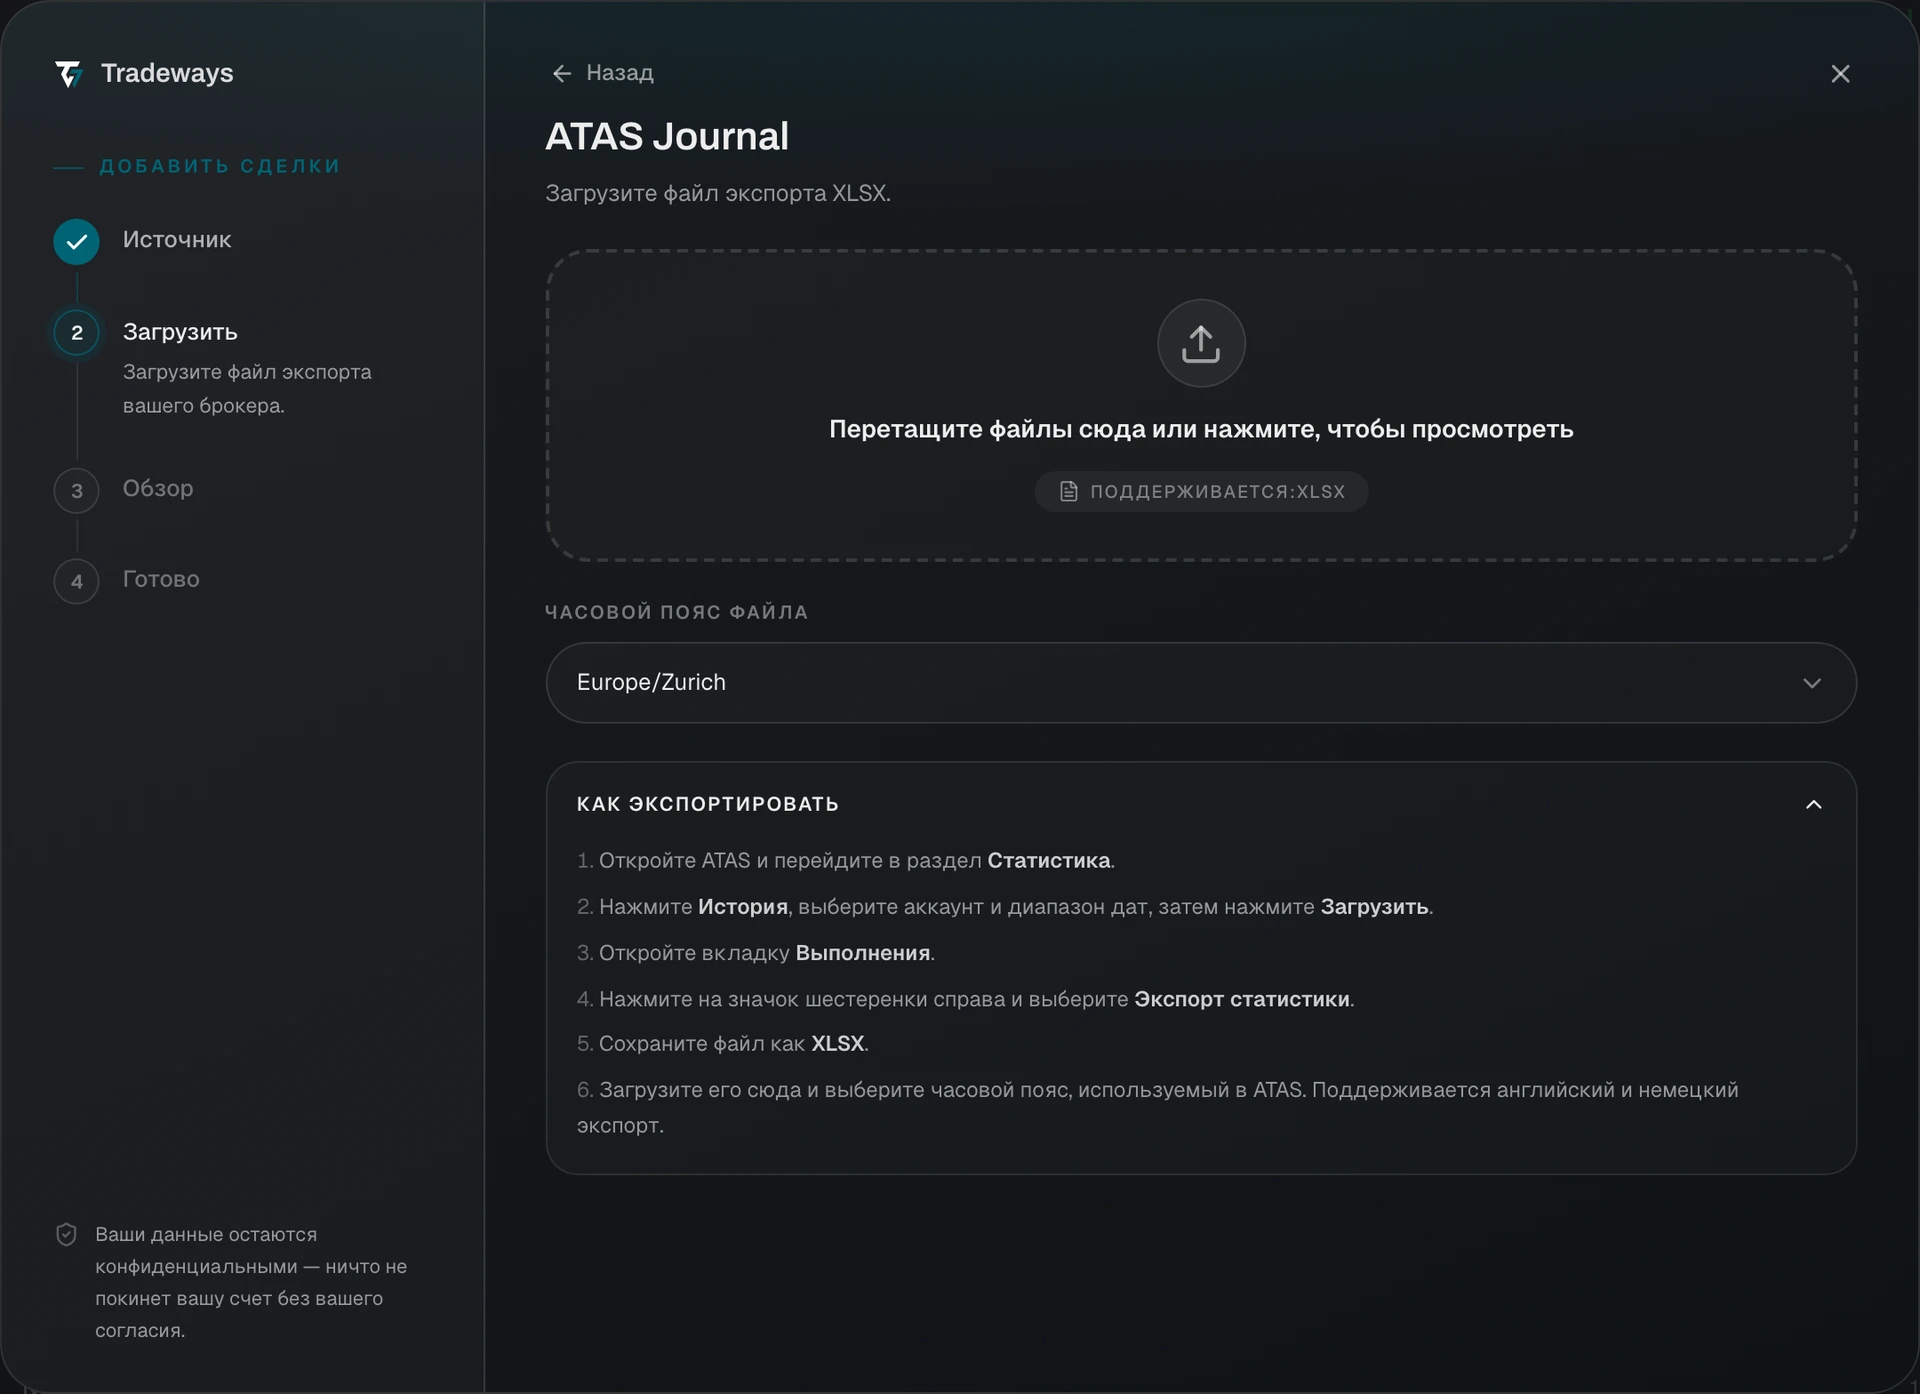The width and height of the screenshot is (1920, 1394).
Task: Open the Europe/Zurich timezone dropdown
Action: pos(1201,683)
